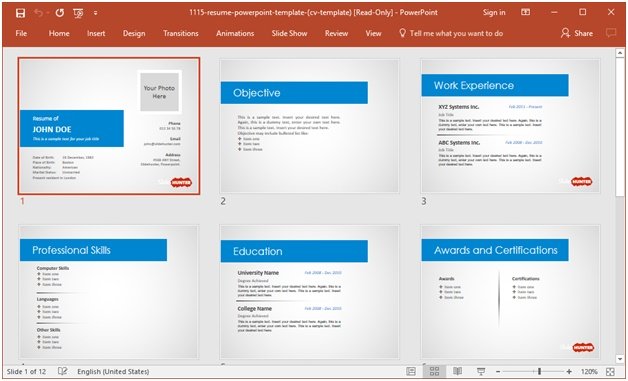Viewport: 628px width, 381px height.
Task: Click the zoom slider handle
Action: coord(539,371)
